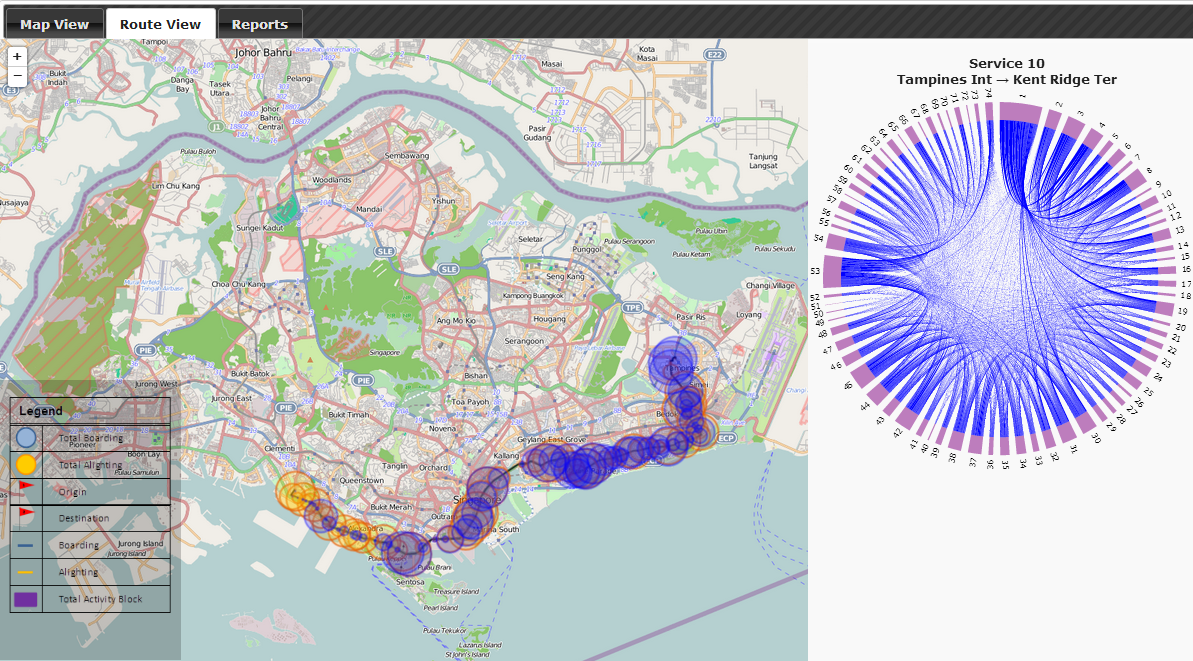Click the 'Johor Bahru' map label

click(262, 52)
